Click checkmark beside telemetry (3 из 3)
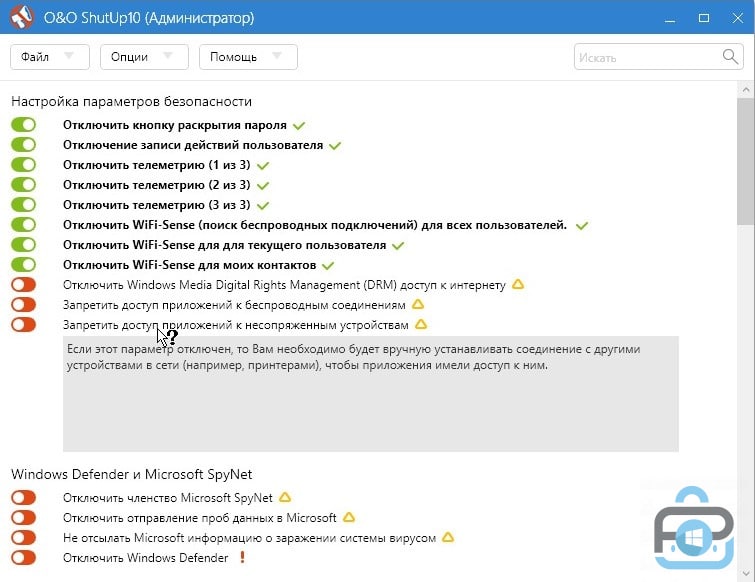The height and width of the screenshot is (582, 755). click(263, 206)
